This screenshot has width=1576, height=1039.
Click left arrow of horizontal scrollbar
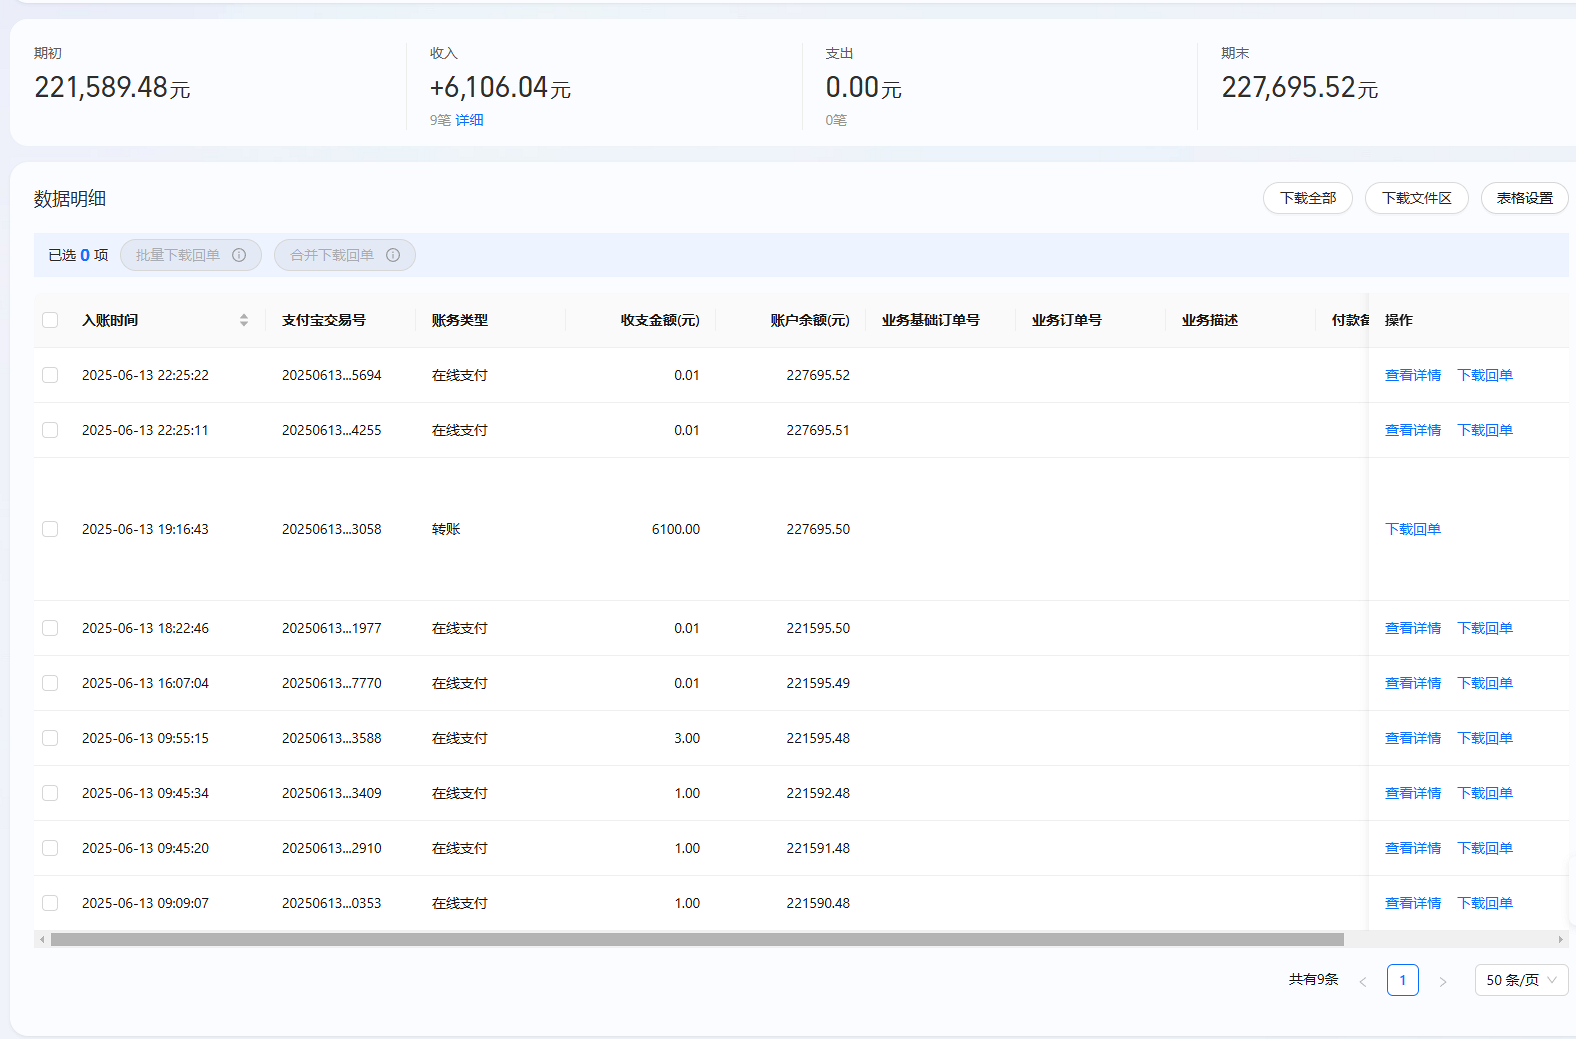(x=42, y=939)
